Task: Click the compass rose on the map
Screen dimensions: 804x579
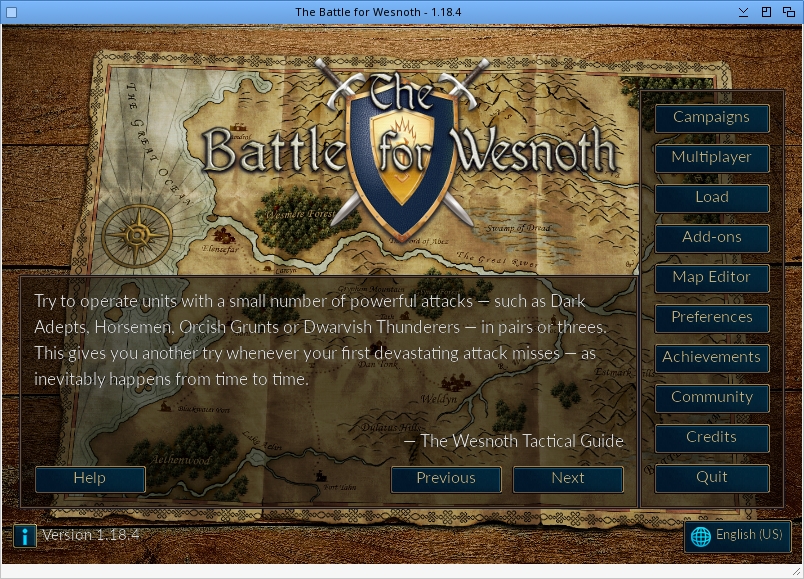Action: (x=137, y=235)
